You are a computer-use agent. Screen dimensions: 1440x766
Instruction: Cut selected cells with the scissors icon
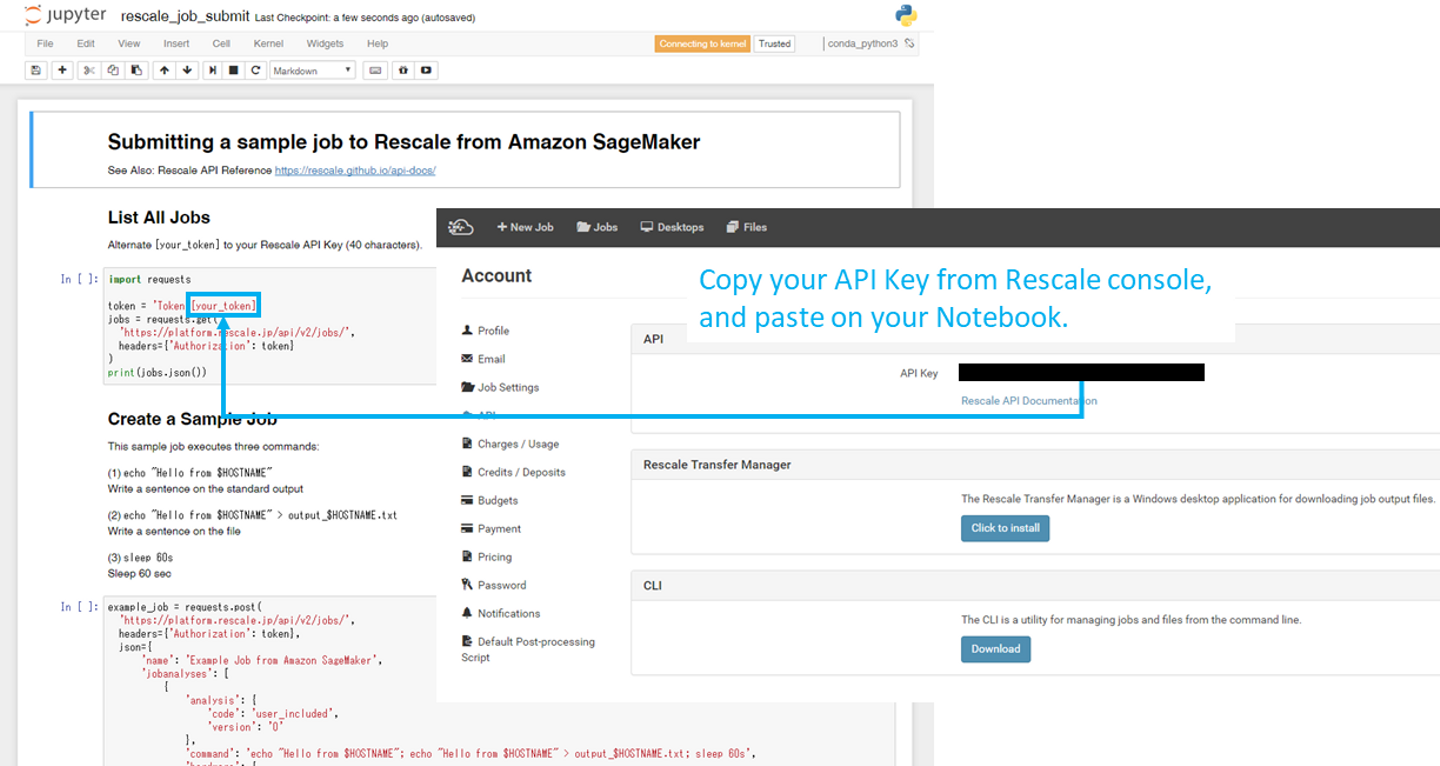pyautogui.click(x=89, y=70)
